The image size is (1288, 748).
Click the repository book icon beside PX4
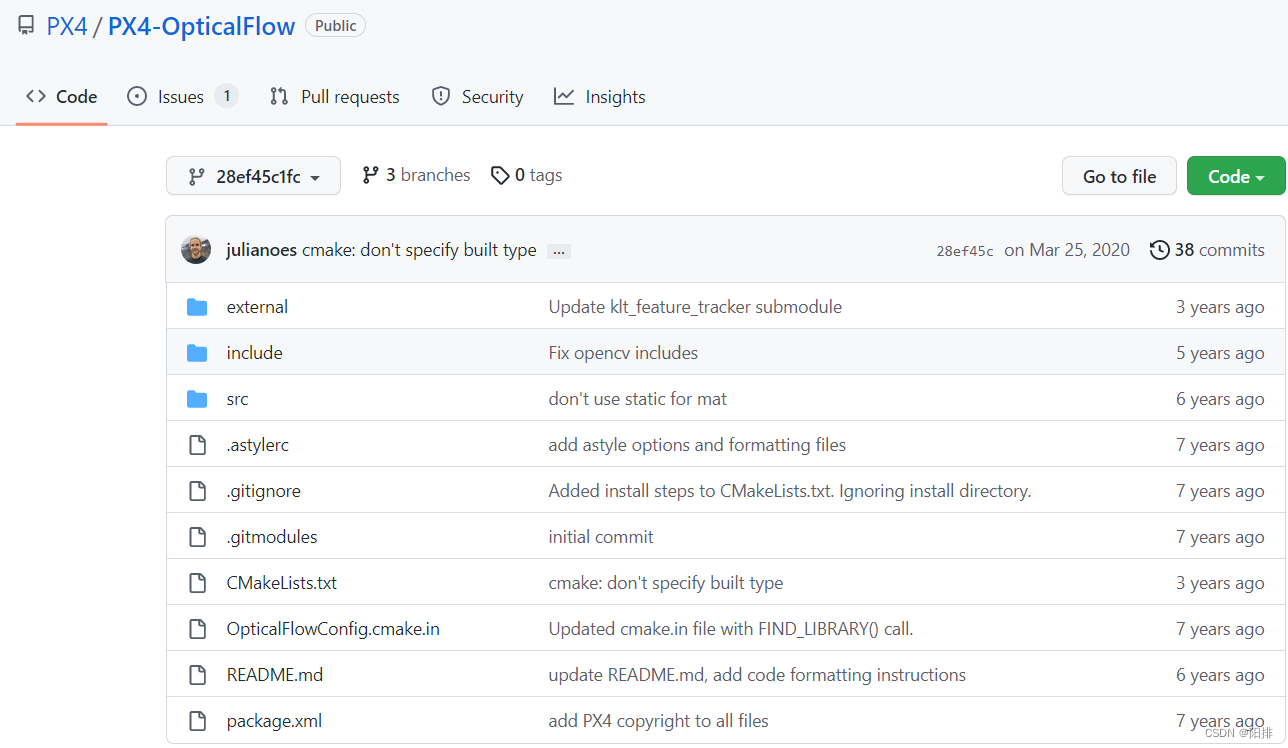click(26, 26)
